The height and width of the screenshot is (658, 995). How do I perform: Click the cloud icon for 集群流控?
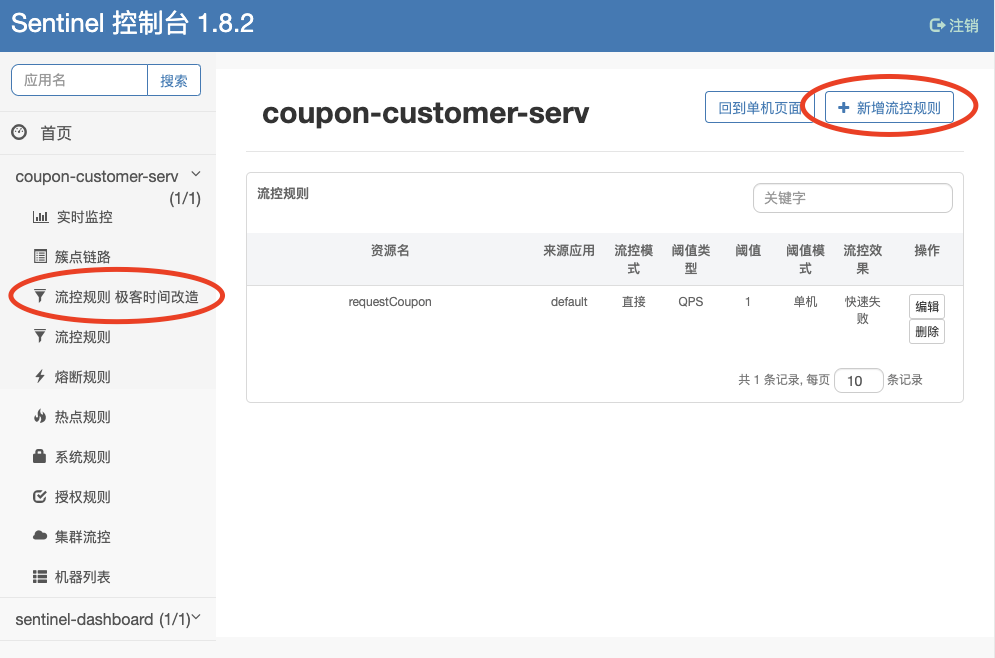(x=40, y=537)
